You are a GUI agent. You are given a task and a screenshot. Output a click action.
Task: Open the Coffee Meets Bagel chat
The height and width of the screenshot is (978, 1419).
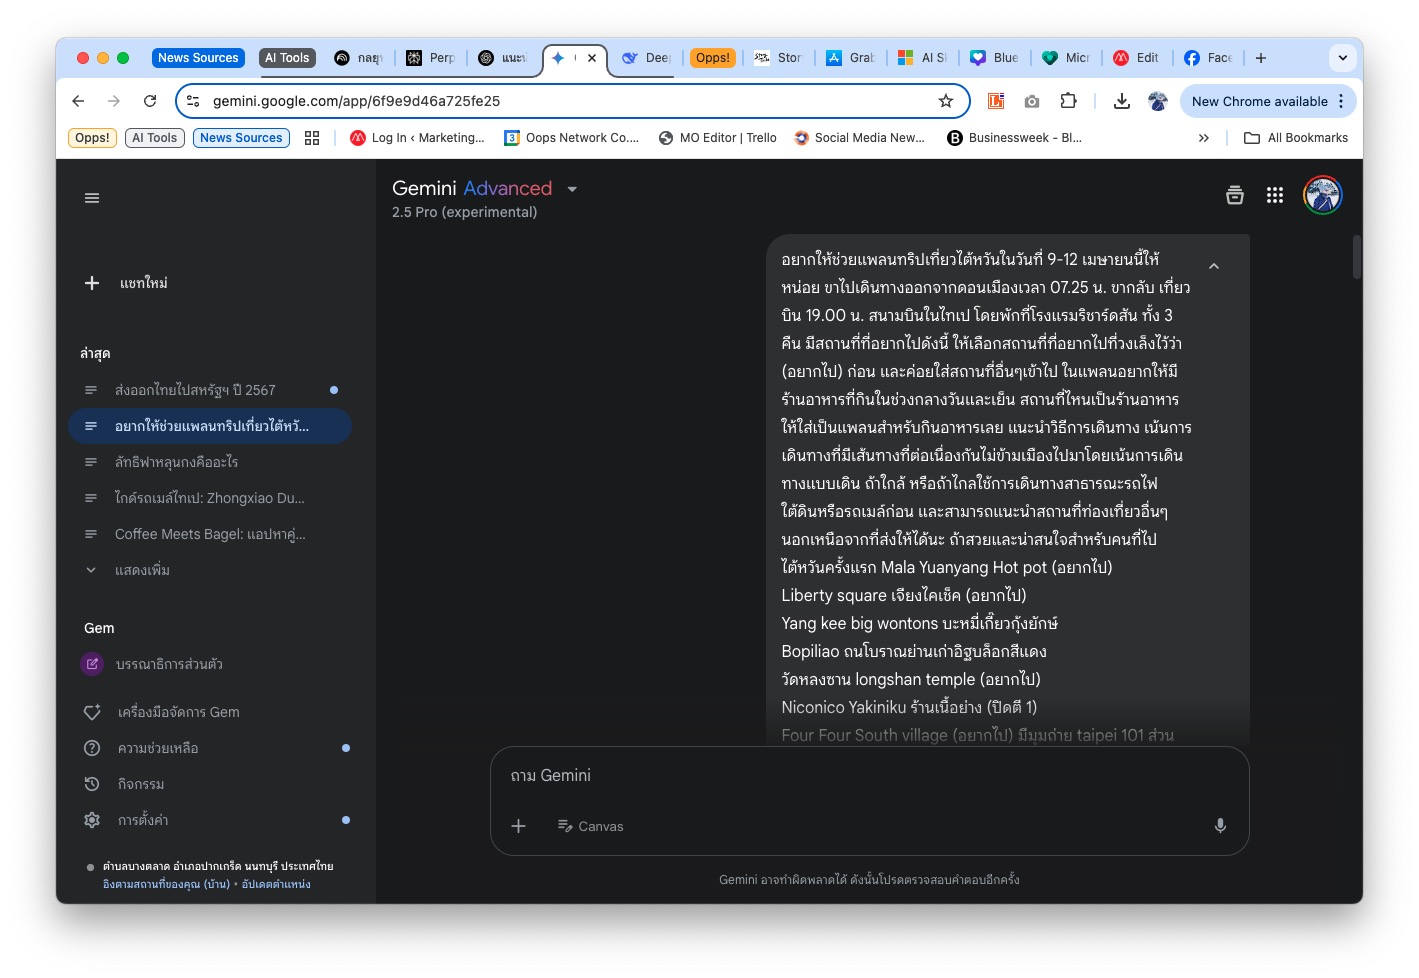pyautogui.click(x=210, y=534)
